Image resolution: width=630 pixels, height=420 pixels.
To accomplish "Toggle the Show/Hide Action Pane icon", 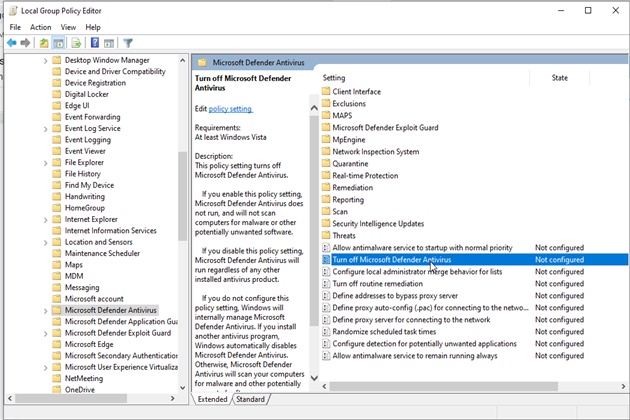I will pyautogui.click(x=108, y=43).
